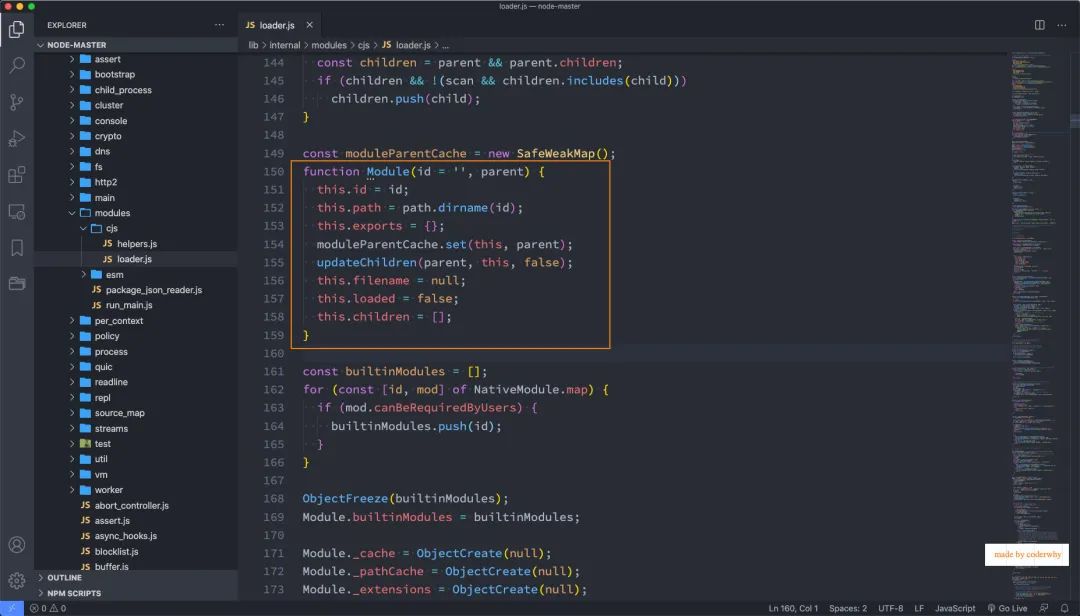This screenshot has height=616, width=1080.
Task: Close the loader.js tab
Action: point(309,25)
